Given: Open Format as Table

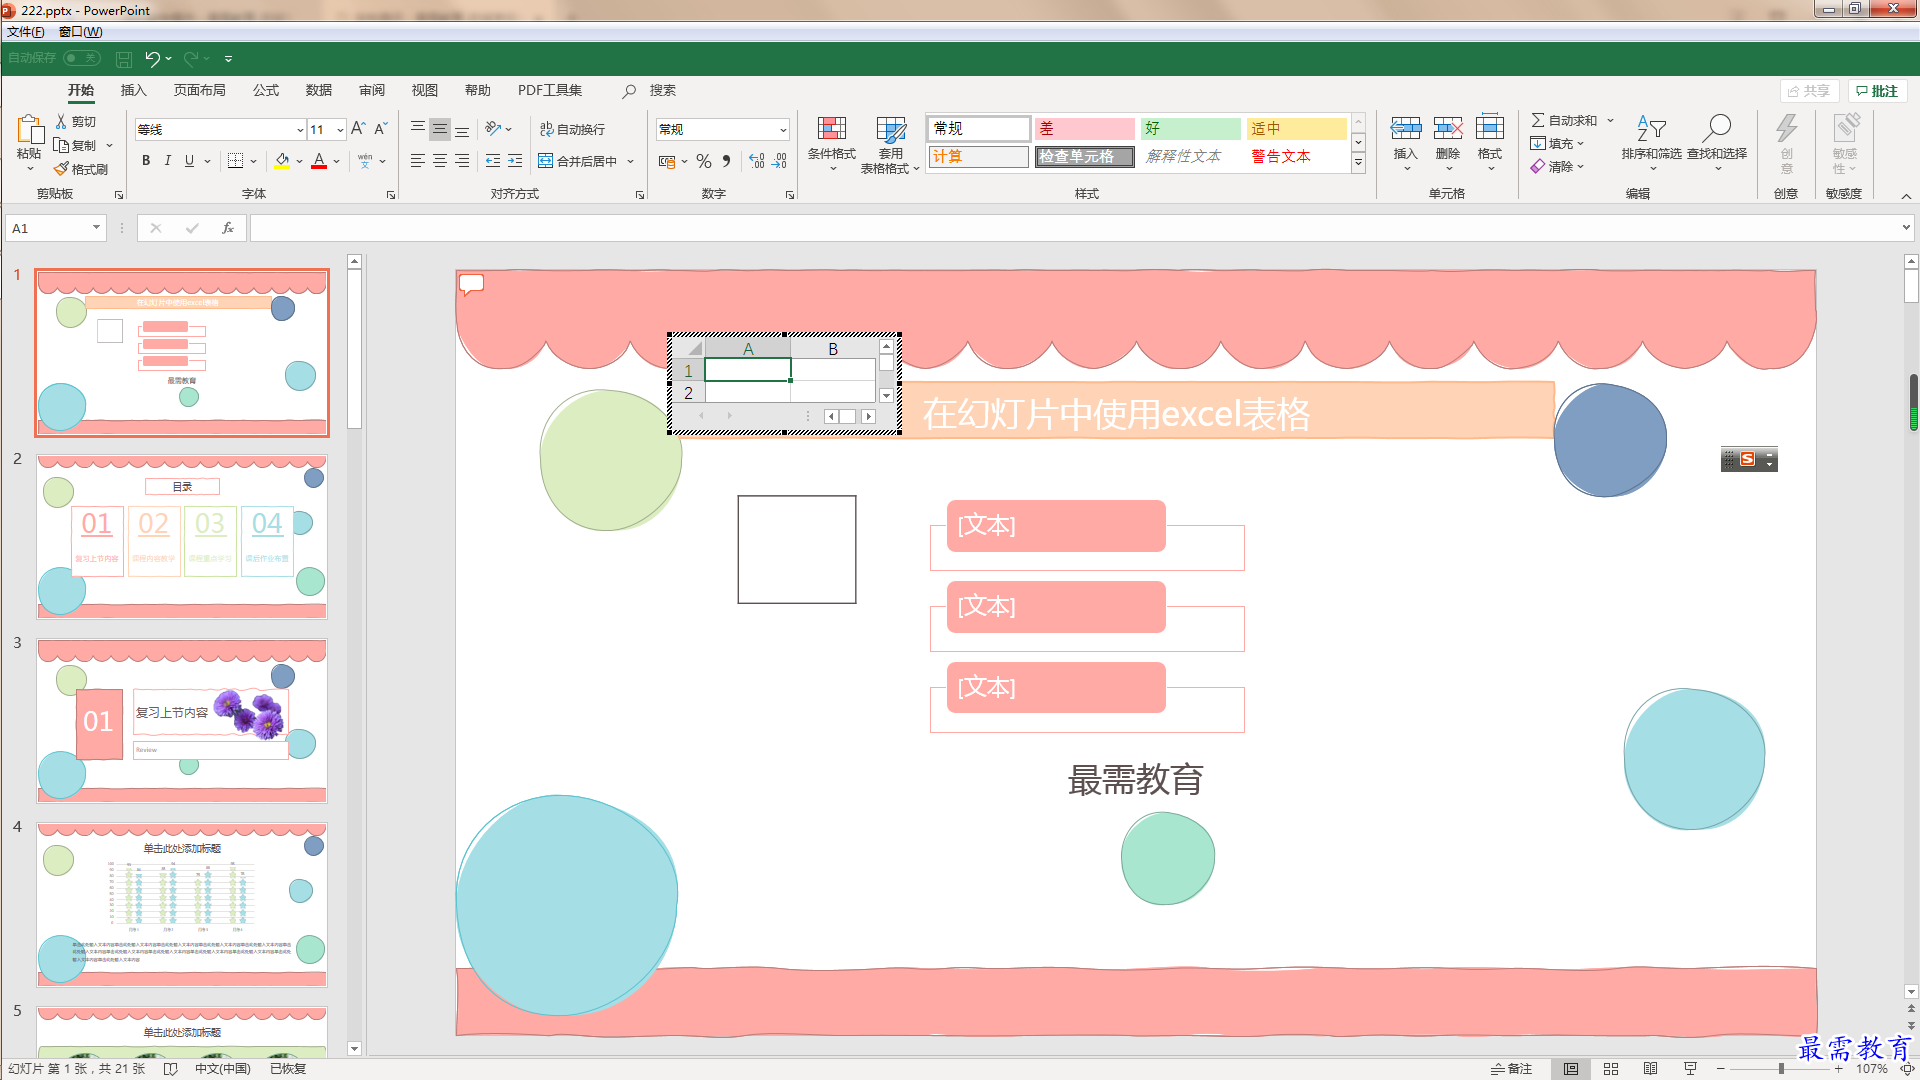Looking at the screenshot, I should (x=890, y=143).
